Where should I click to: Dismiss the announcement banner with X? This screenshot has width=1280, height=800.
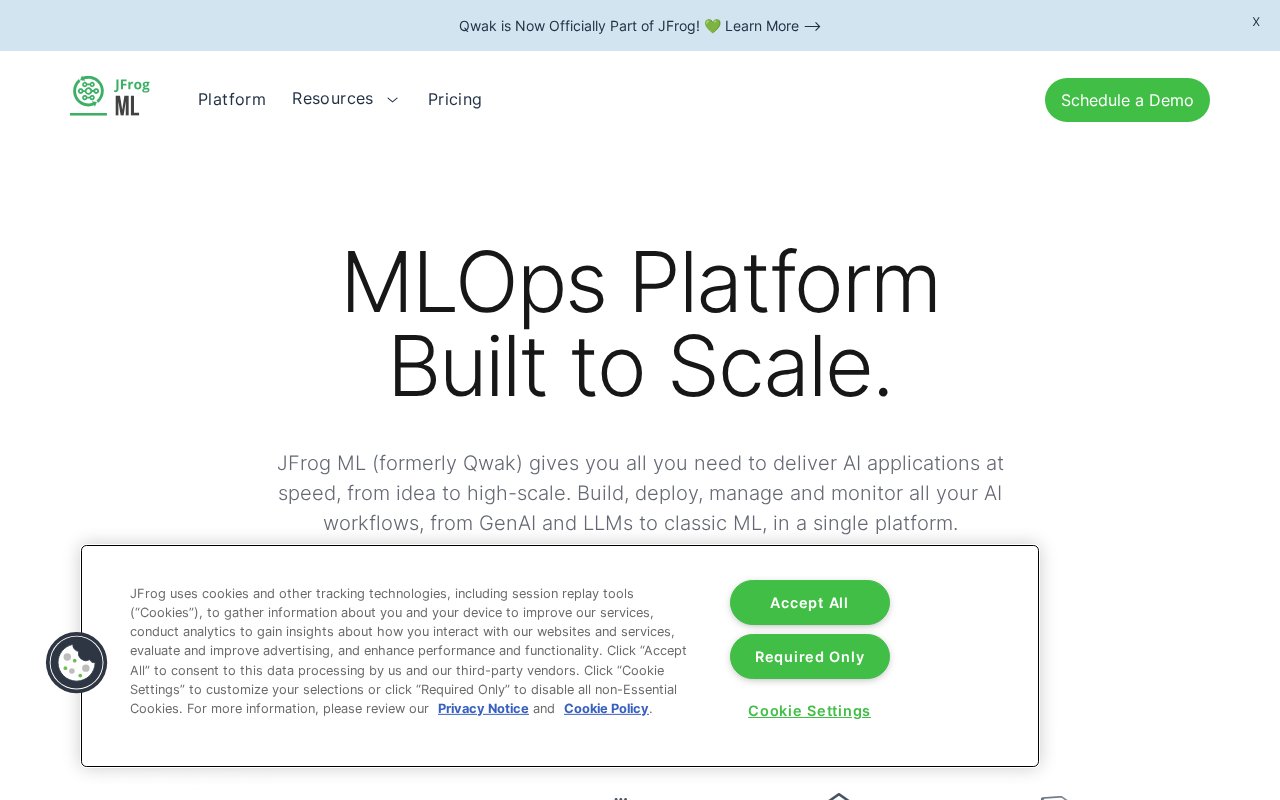point(1256,22)
